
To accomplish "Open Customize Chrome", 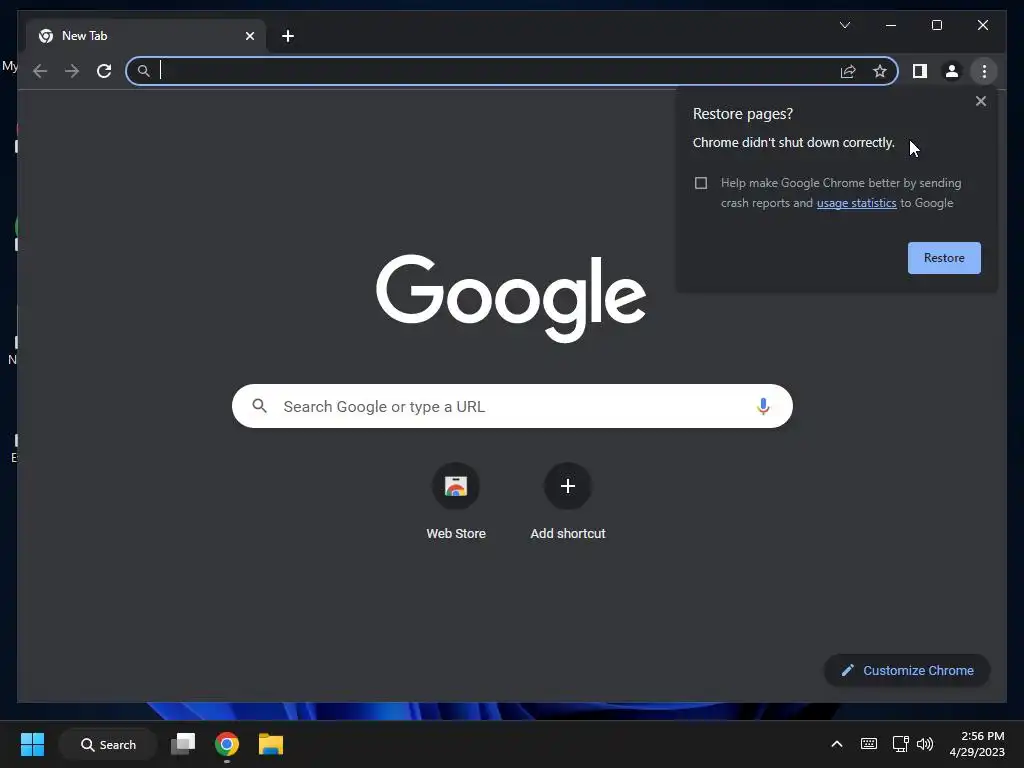I will click(x=907, y=671).
